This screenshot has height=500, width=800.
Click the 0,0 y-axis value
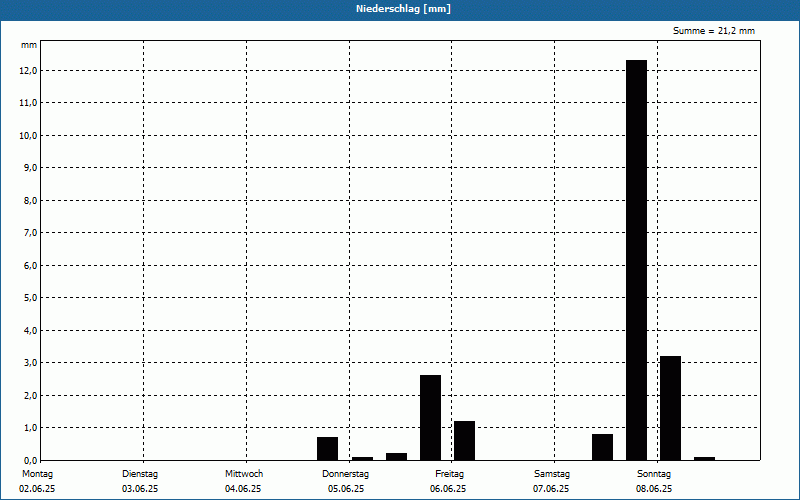30,460
